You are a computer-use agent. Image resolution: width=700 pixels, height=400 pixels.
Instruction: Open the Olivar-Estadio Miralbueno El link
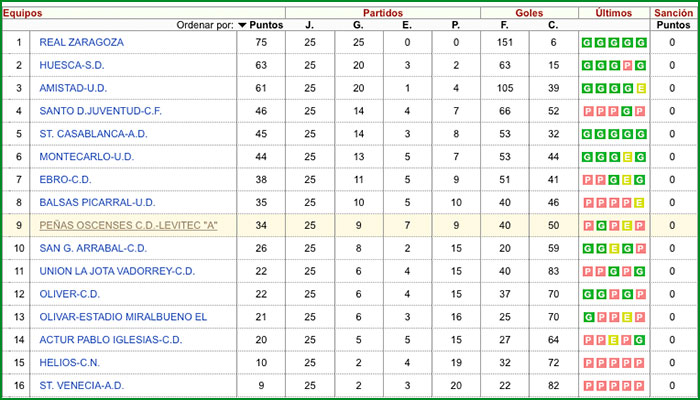tap(123, 317)
